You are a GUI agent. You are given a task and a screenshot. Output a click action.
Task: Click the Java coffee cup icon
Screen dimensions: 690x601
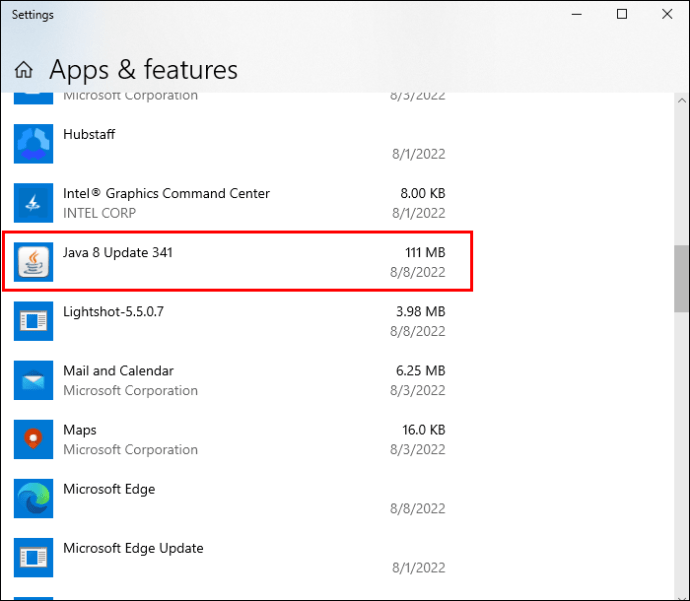(33, 263)
